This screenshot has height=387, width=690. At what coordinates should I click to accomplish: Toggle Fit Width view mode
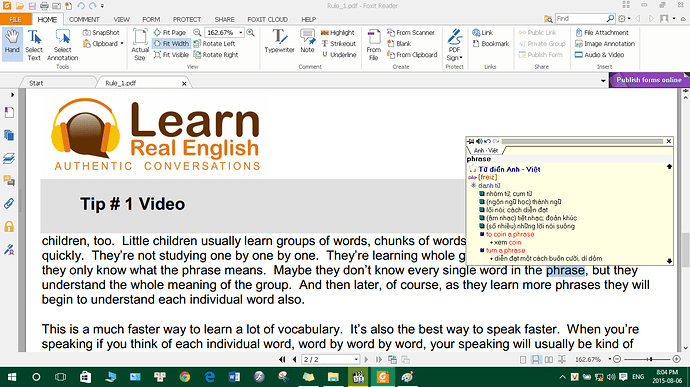click(x=171, y=44)
